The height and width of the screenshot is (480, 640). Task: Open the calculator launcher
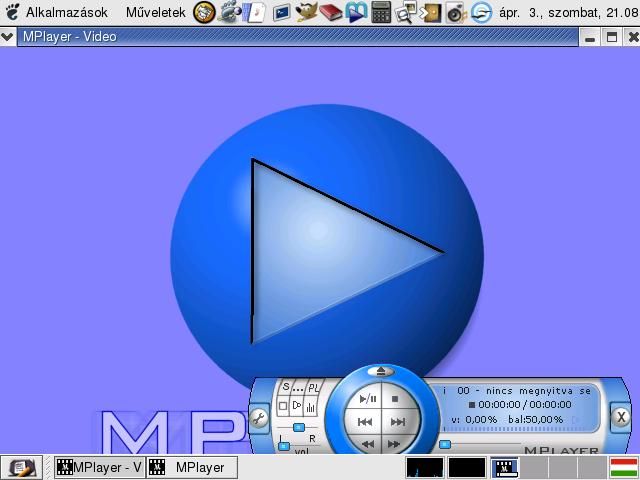(x=381, y=12)
